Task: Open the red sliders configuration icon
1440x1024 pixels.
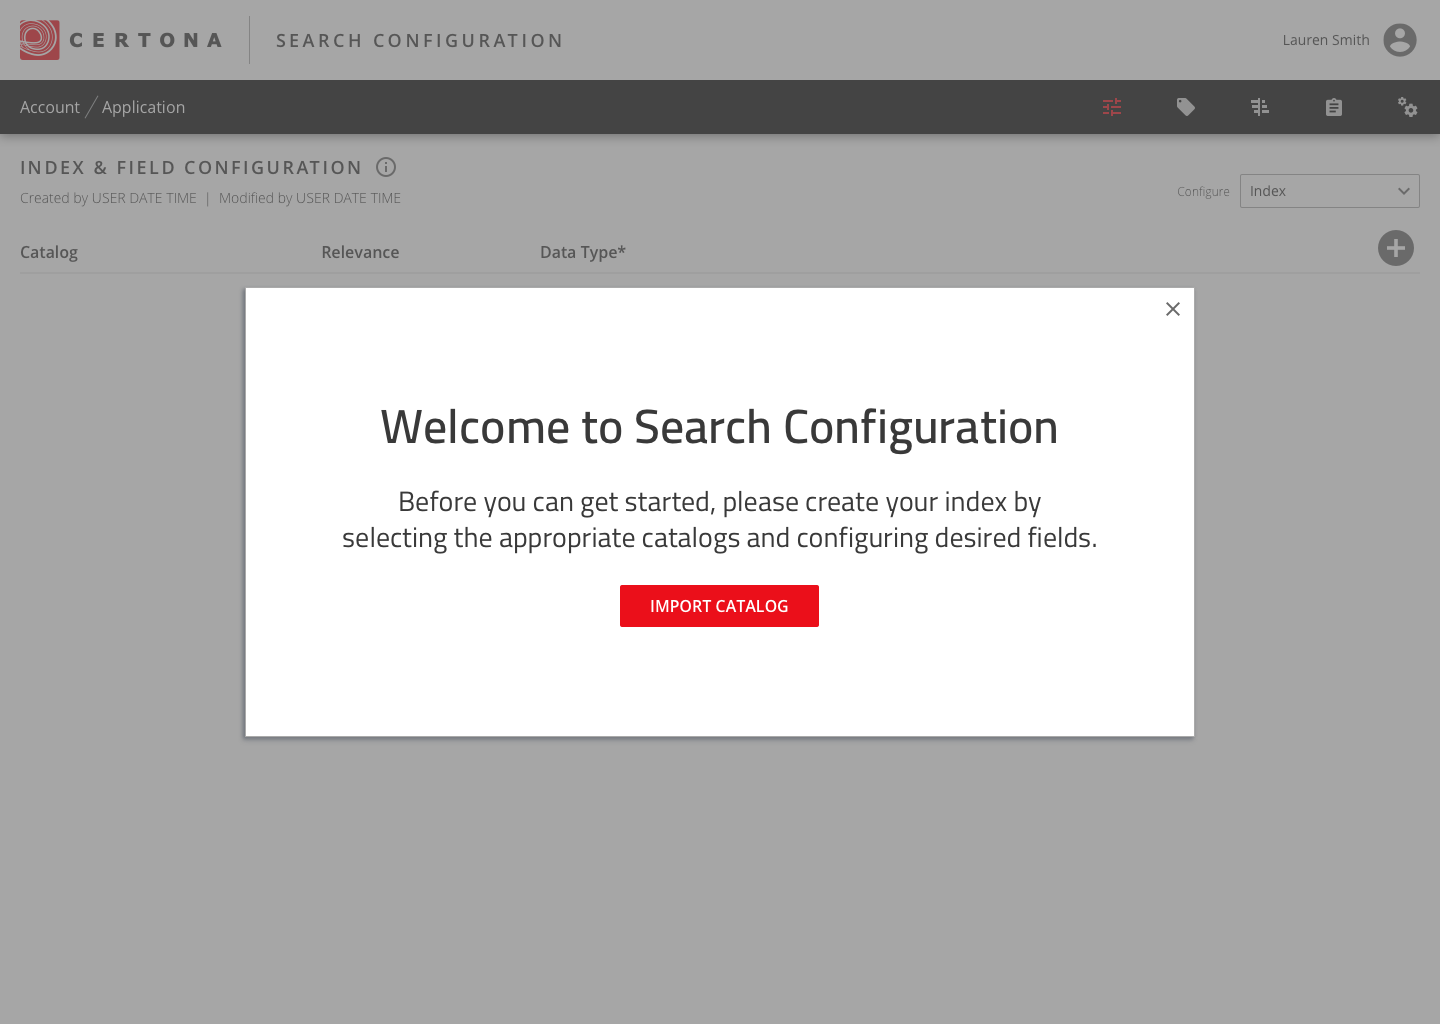Action: click(x=1112, y=107)
